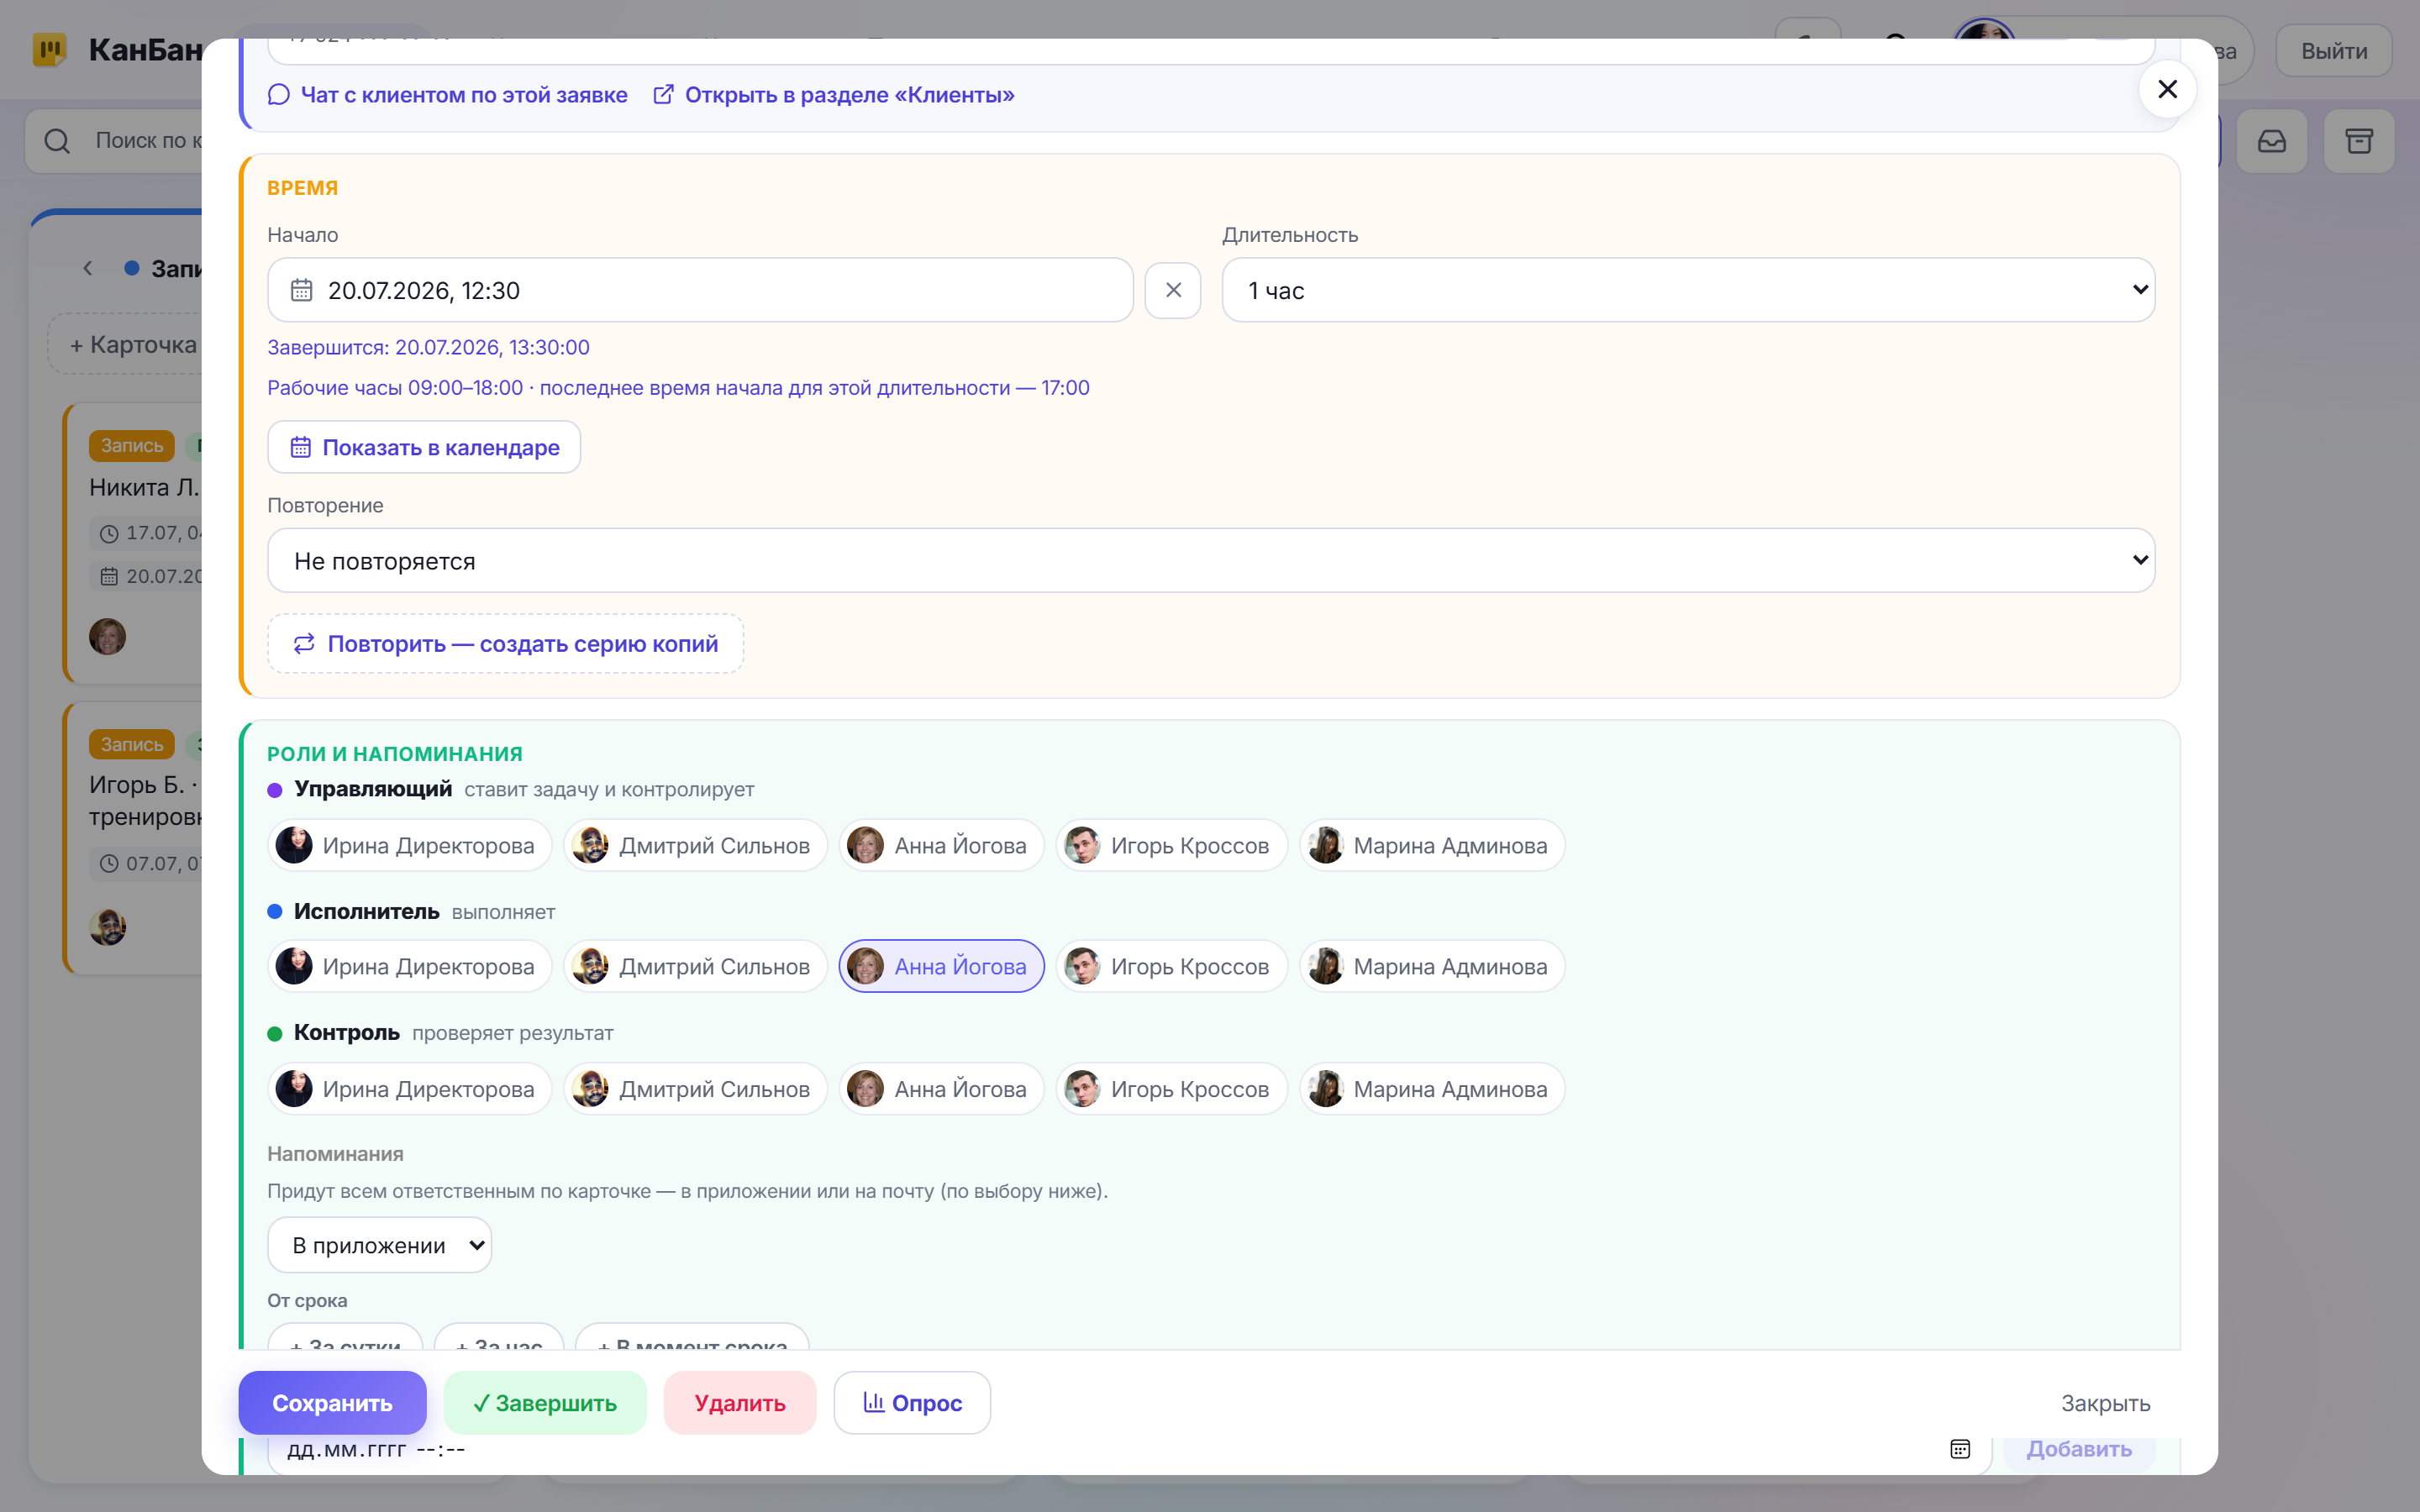Click the КанБан logo icon
Viewport: 2420px width, 1512px height.
coord(49,49)
